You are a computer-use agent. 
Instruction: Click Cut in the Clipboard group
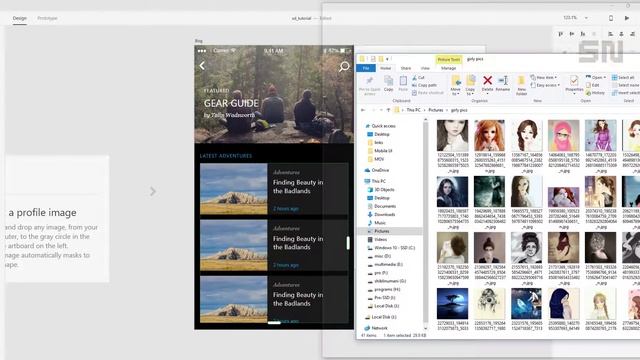tap(418, 77)
